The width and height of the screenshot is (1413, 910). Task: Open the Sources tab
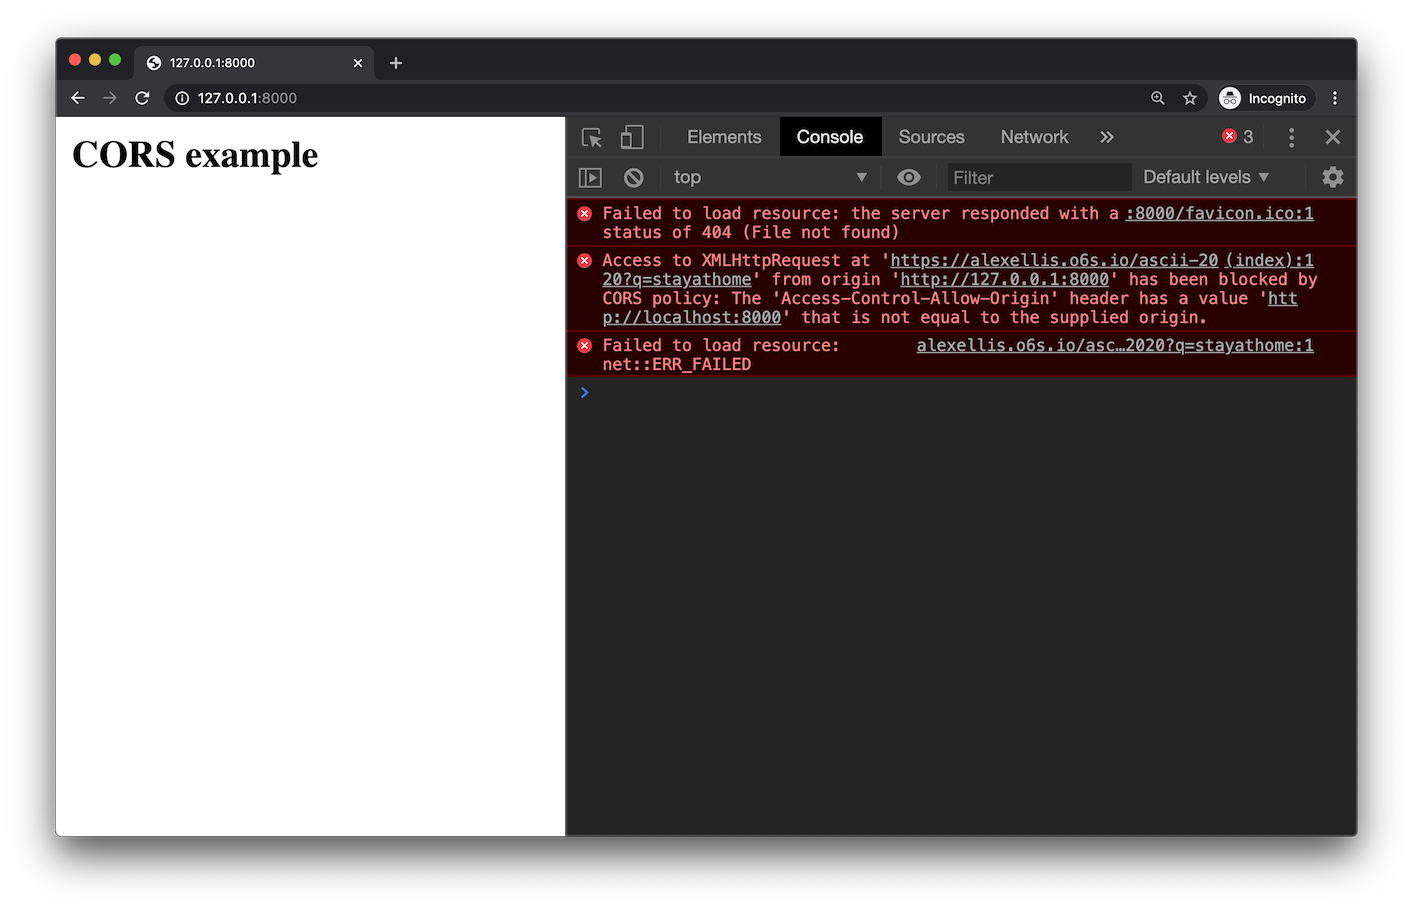tap(931, 137)
